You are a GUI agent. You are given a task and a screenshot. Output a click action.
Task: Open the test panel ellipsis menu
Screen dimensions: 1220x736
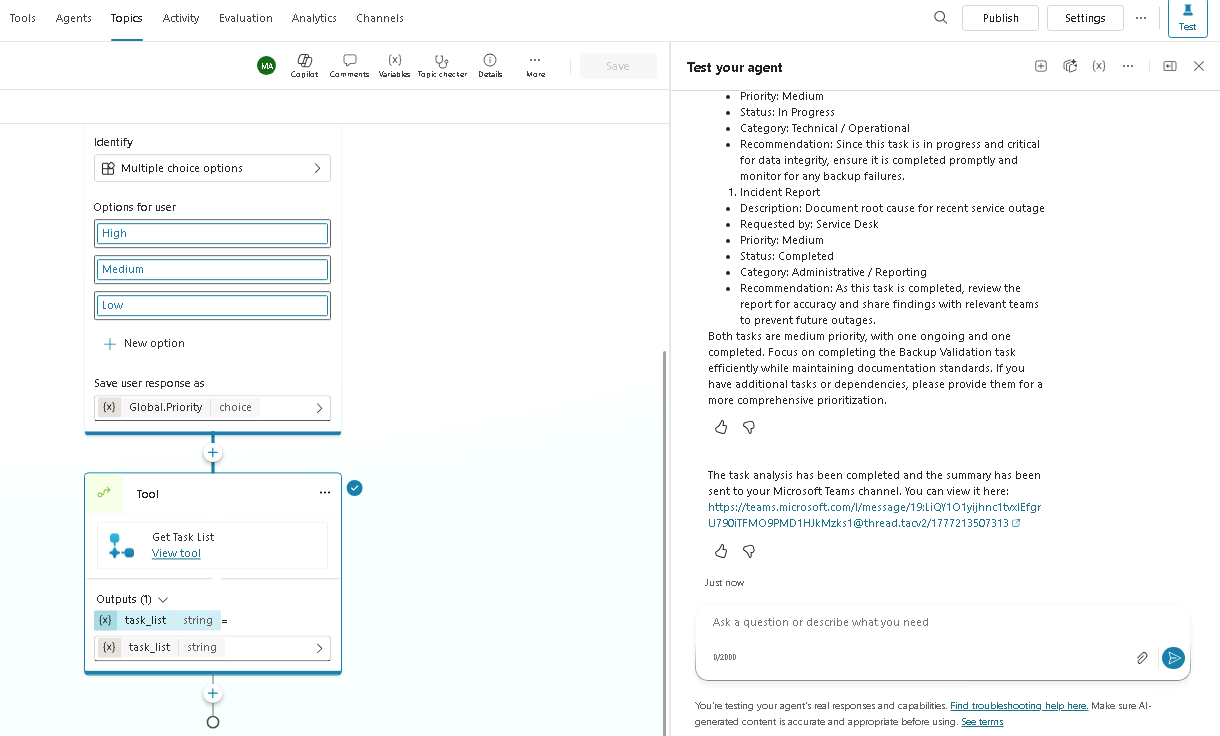(x=1128, y=66)
